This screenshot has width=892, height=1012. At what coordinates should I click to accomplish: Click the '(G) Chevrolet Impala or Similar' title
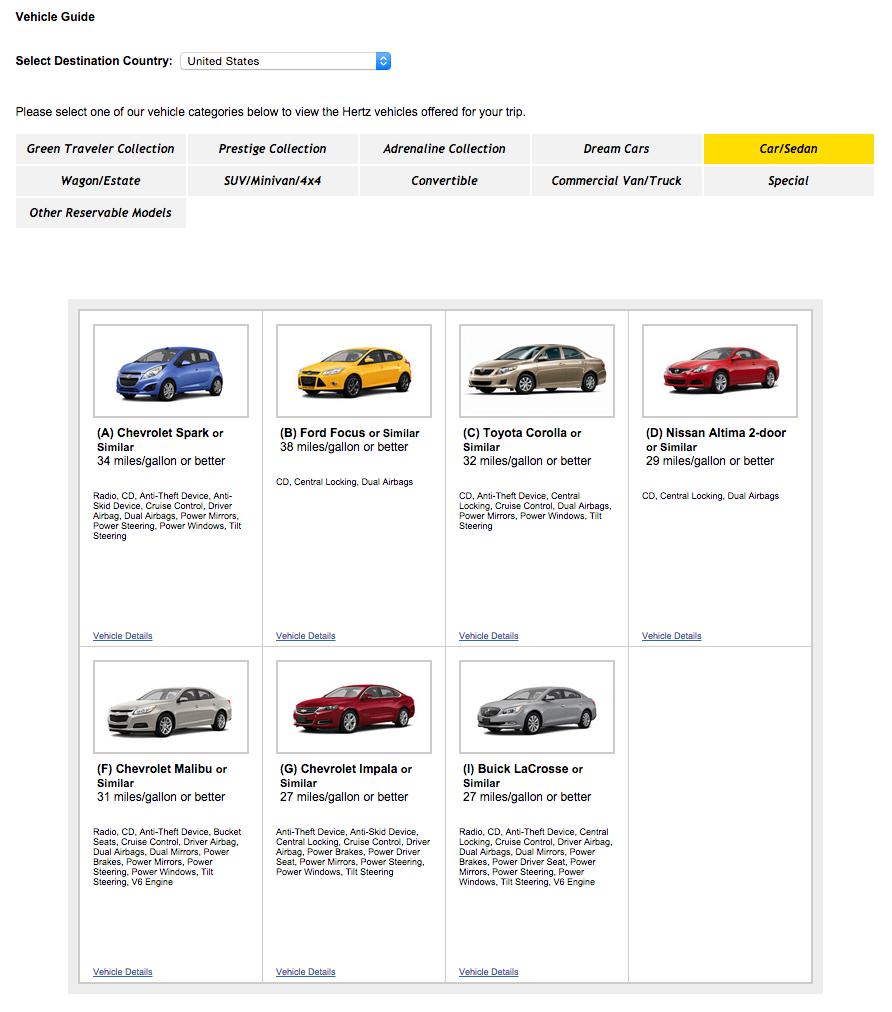346,776
